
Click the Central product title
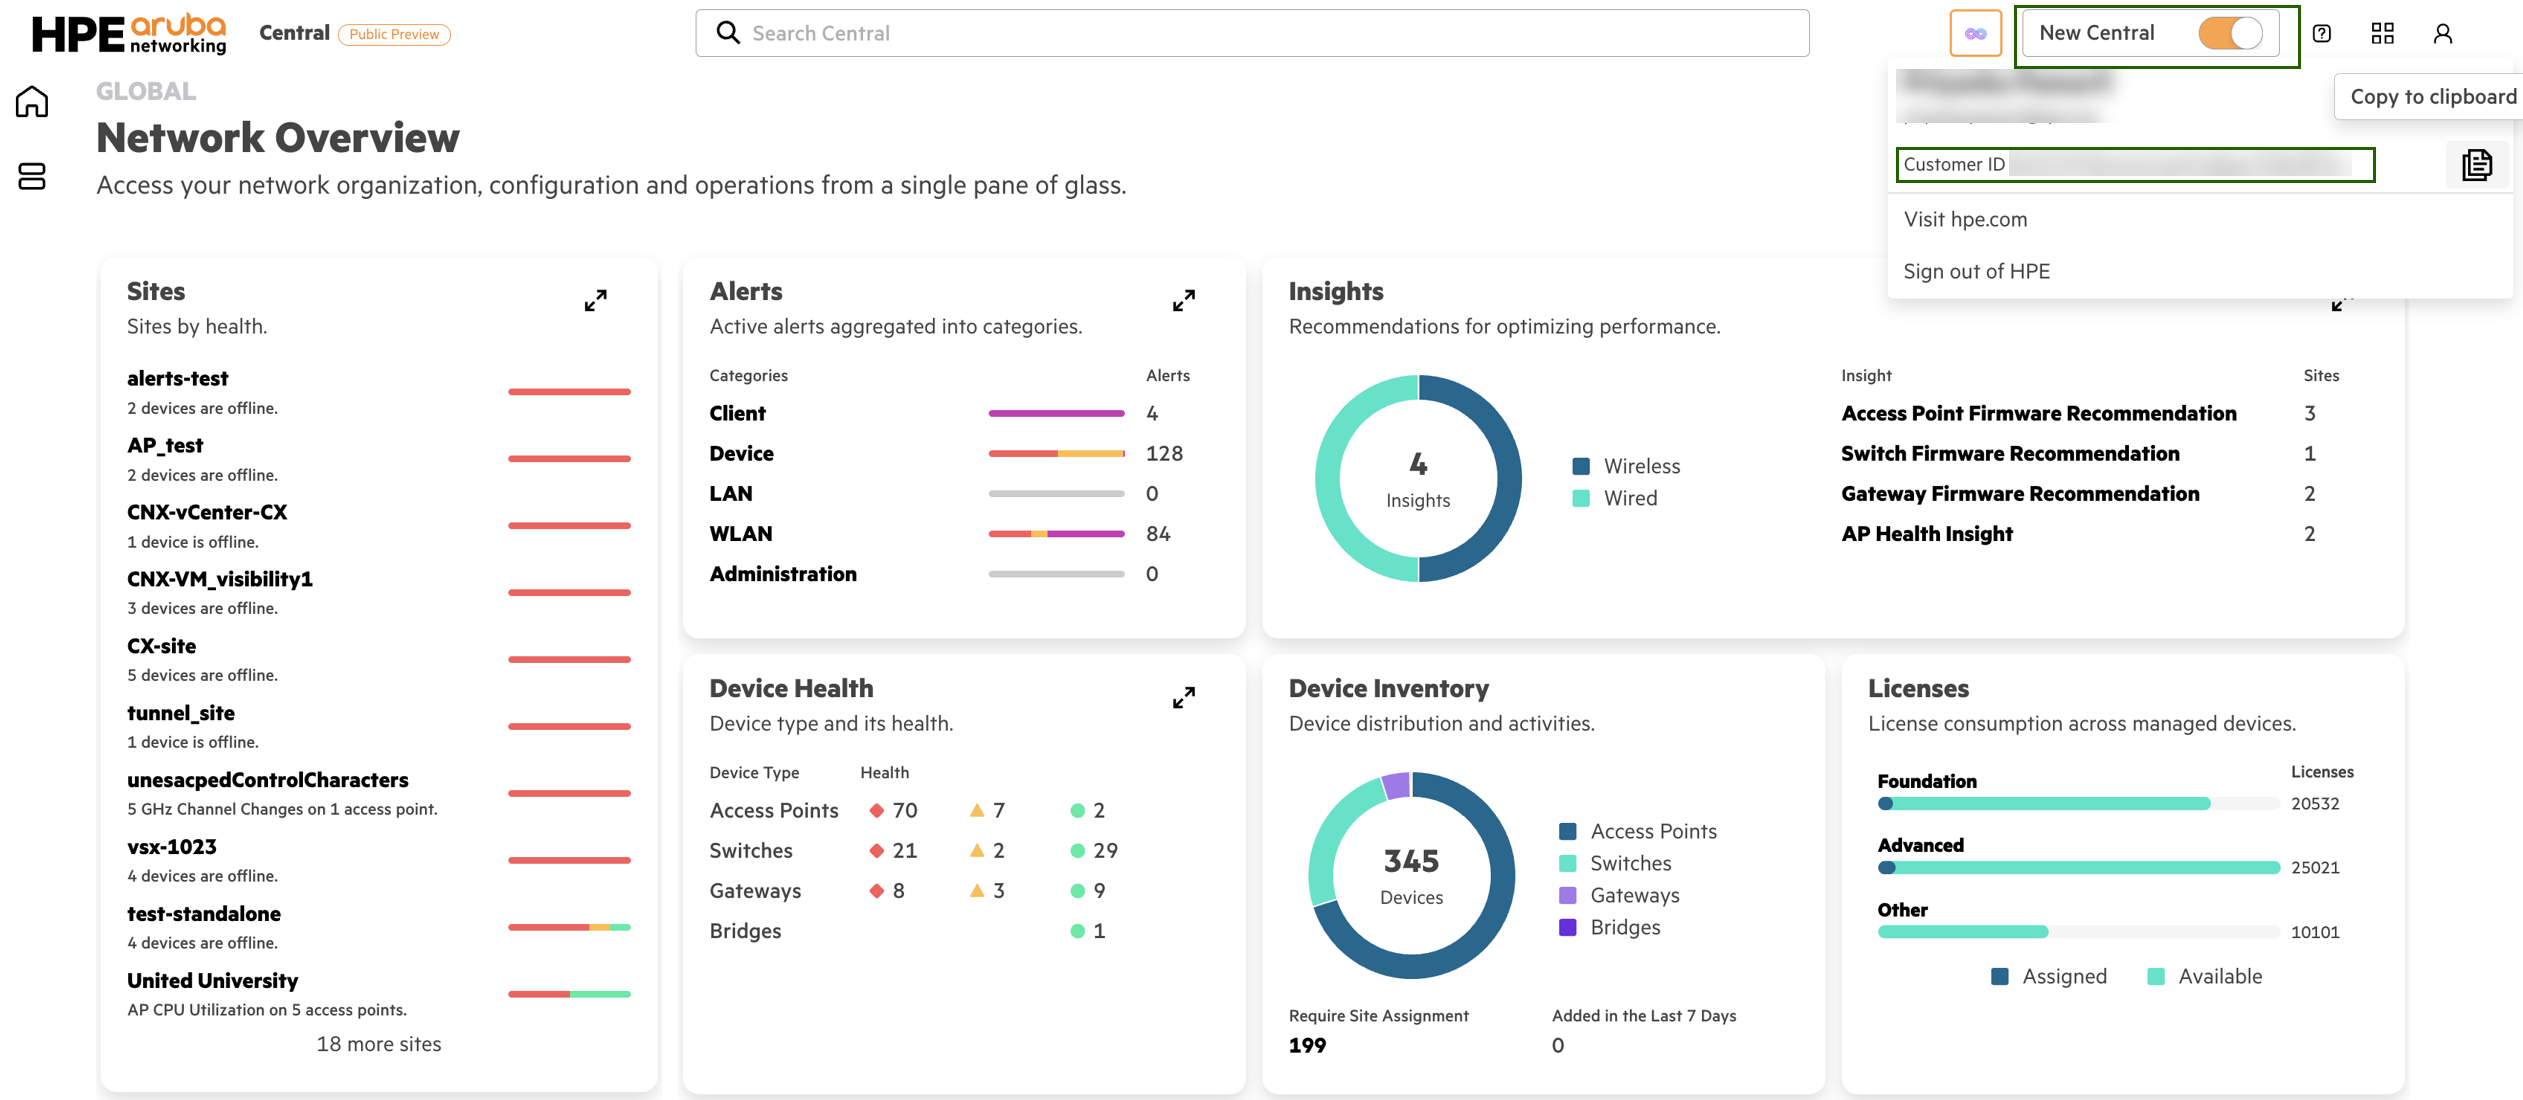pos(294,33)
